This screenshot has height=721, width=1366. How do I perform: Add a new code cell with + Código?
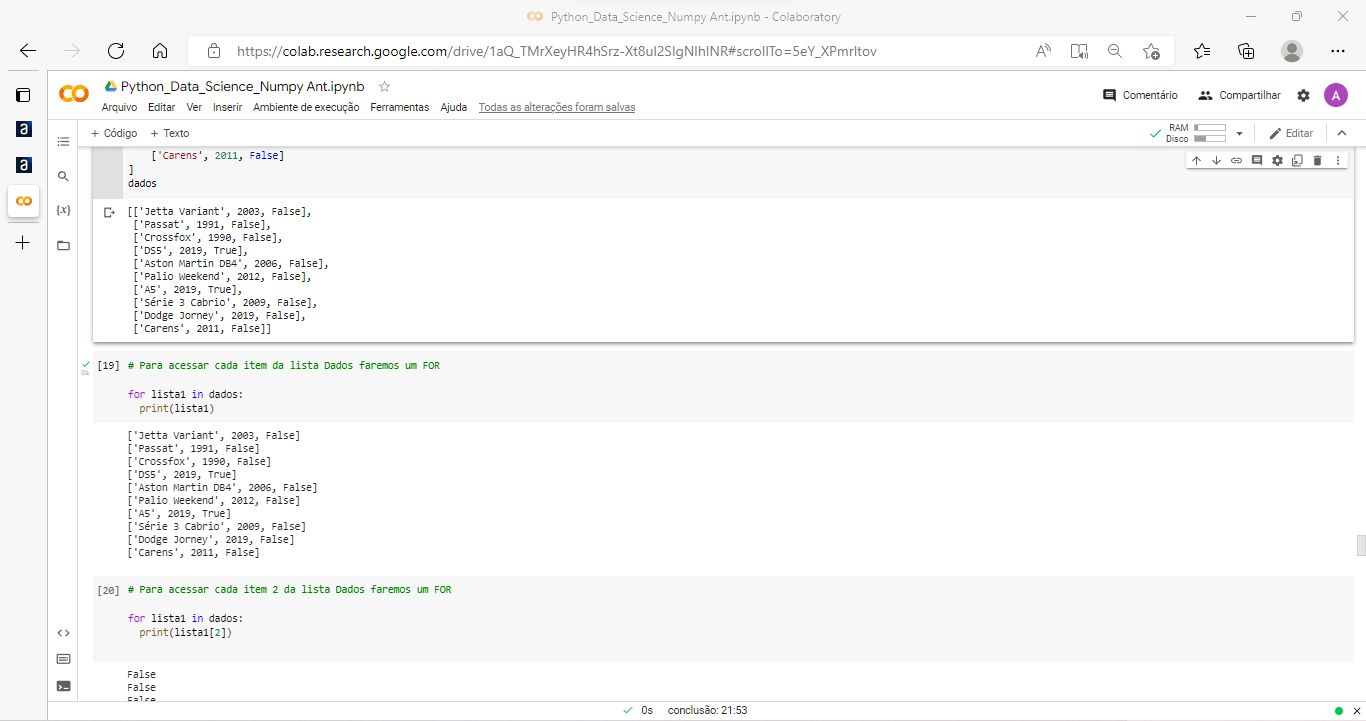click(114, 133)
